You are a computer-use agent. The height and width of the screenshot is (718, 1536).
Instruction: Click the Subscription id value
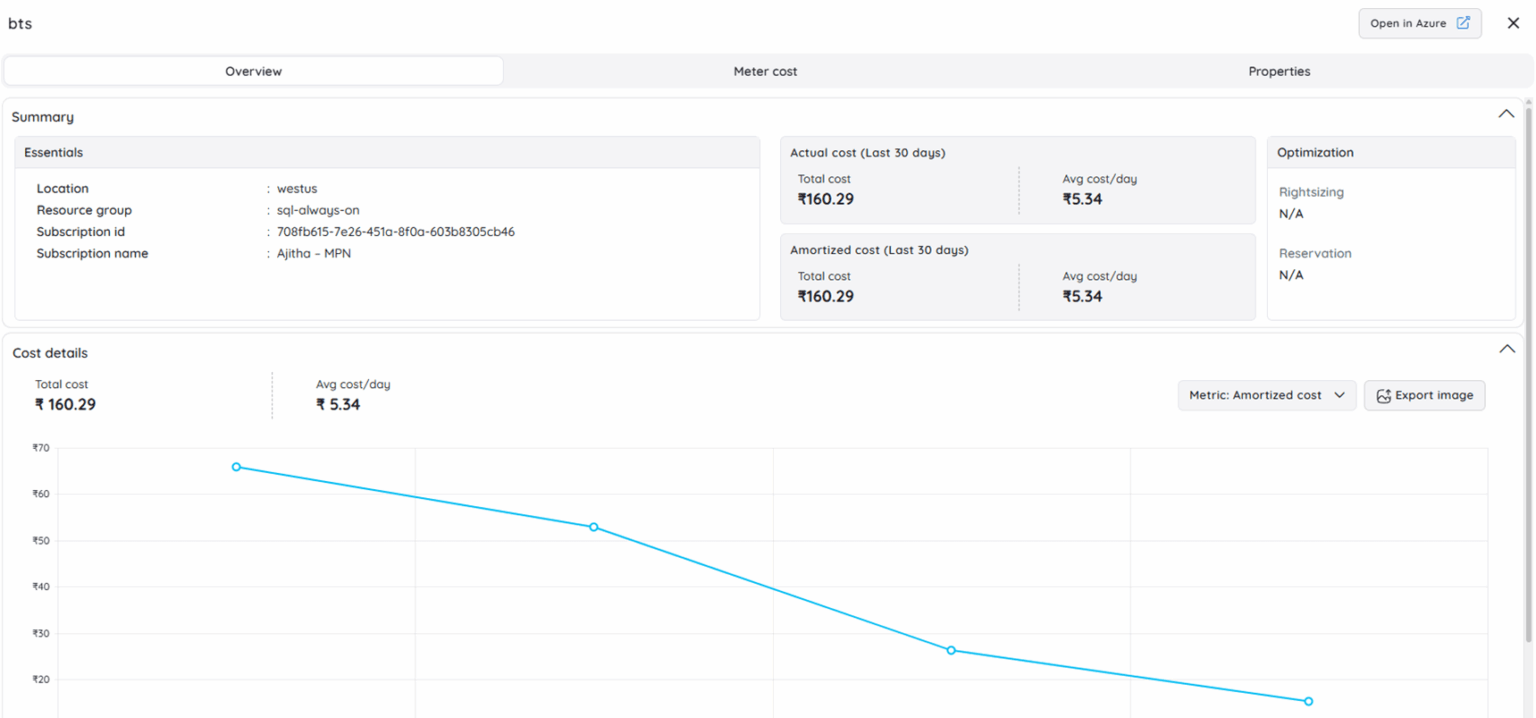pos(395,232)
